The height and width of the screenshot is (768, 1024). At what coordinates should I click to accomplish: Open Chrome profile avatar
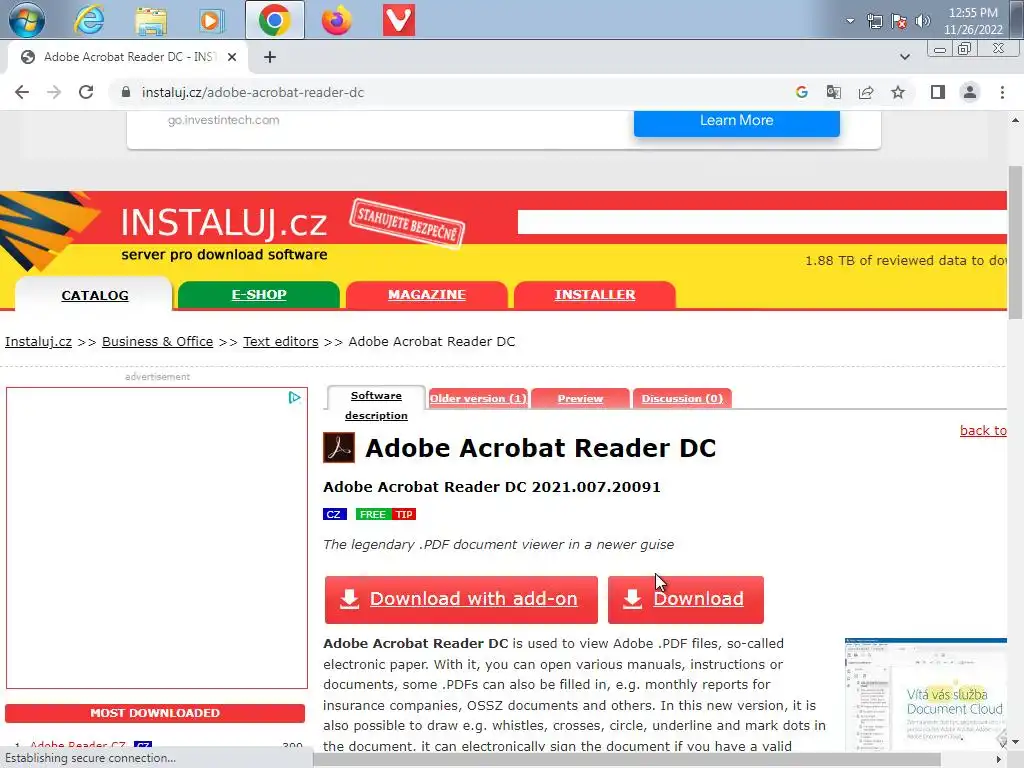pos(970,92)
